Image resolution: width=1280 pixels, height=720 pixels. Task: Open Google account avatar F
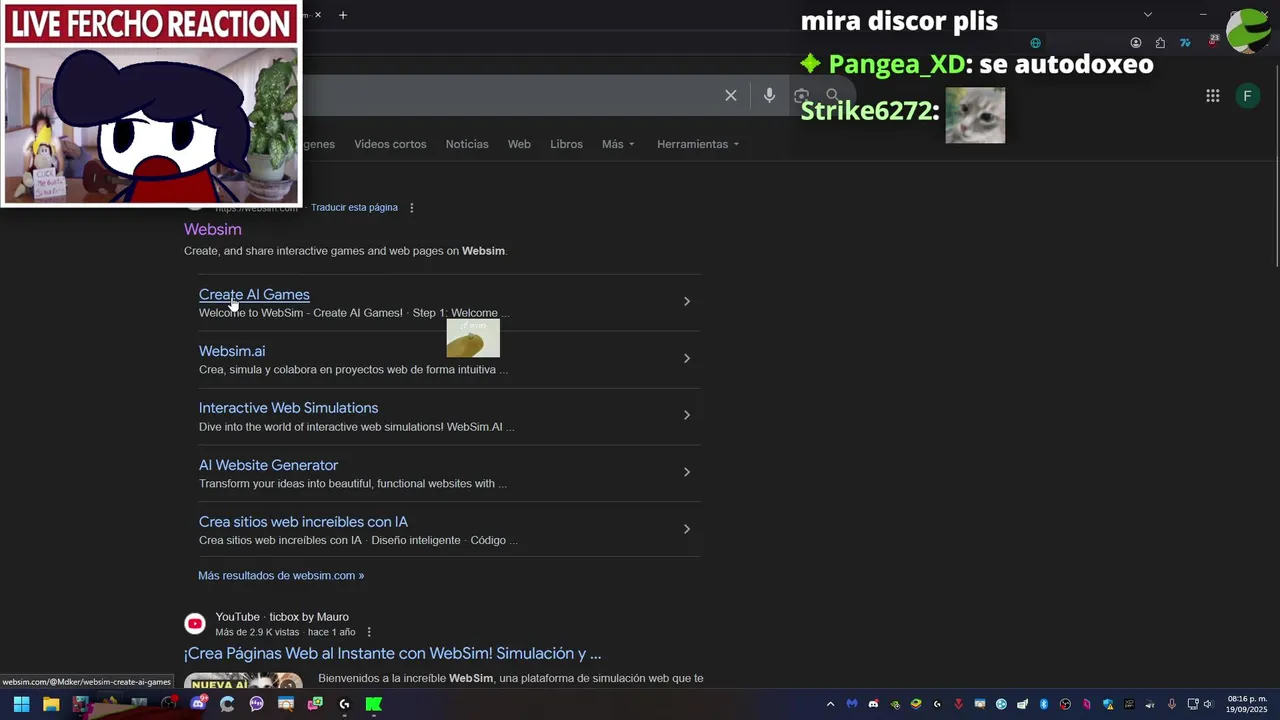pos(1247,96)
